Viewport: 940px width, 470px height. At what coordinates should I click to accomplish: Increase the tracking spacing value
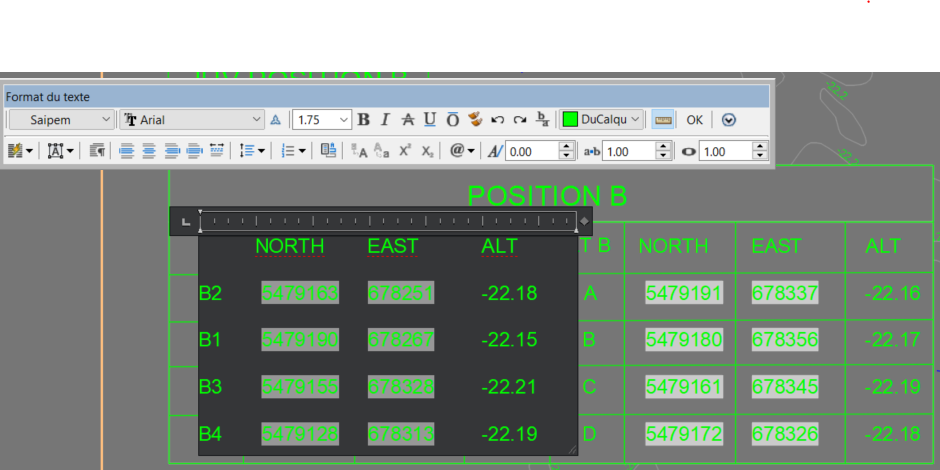[x=663, y=147]
